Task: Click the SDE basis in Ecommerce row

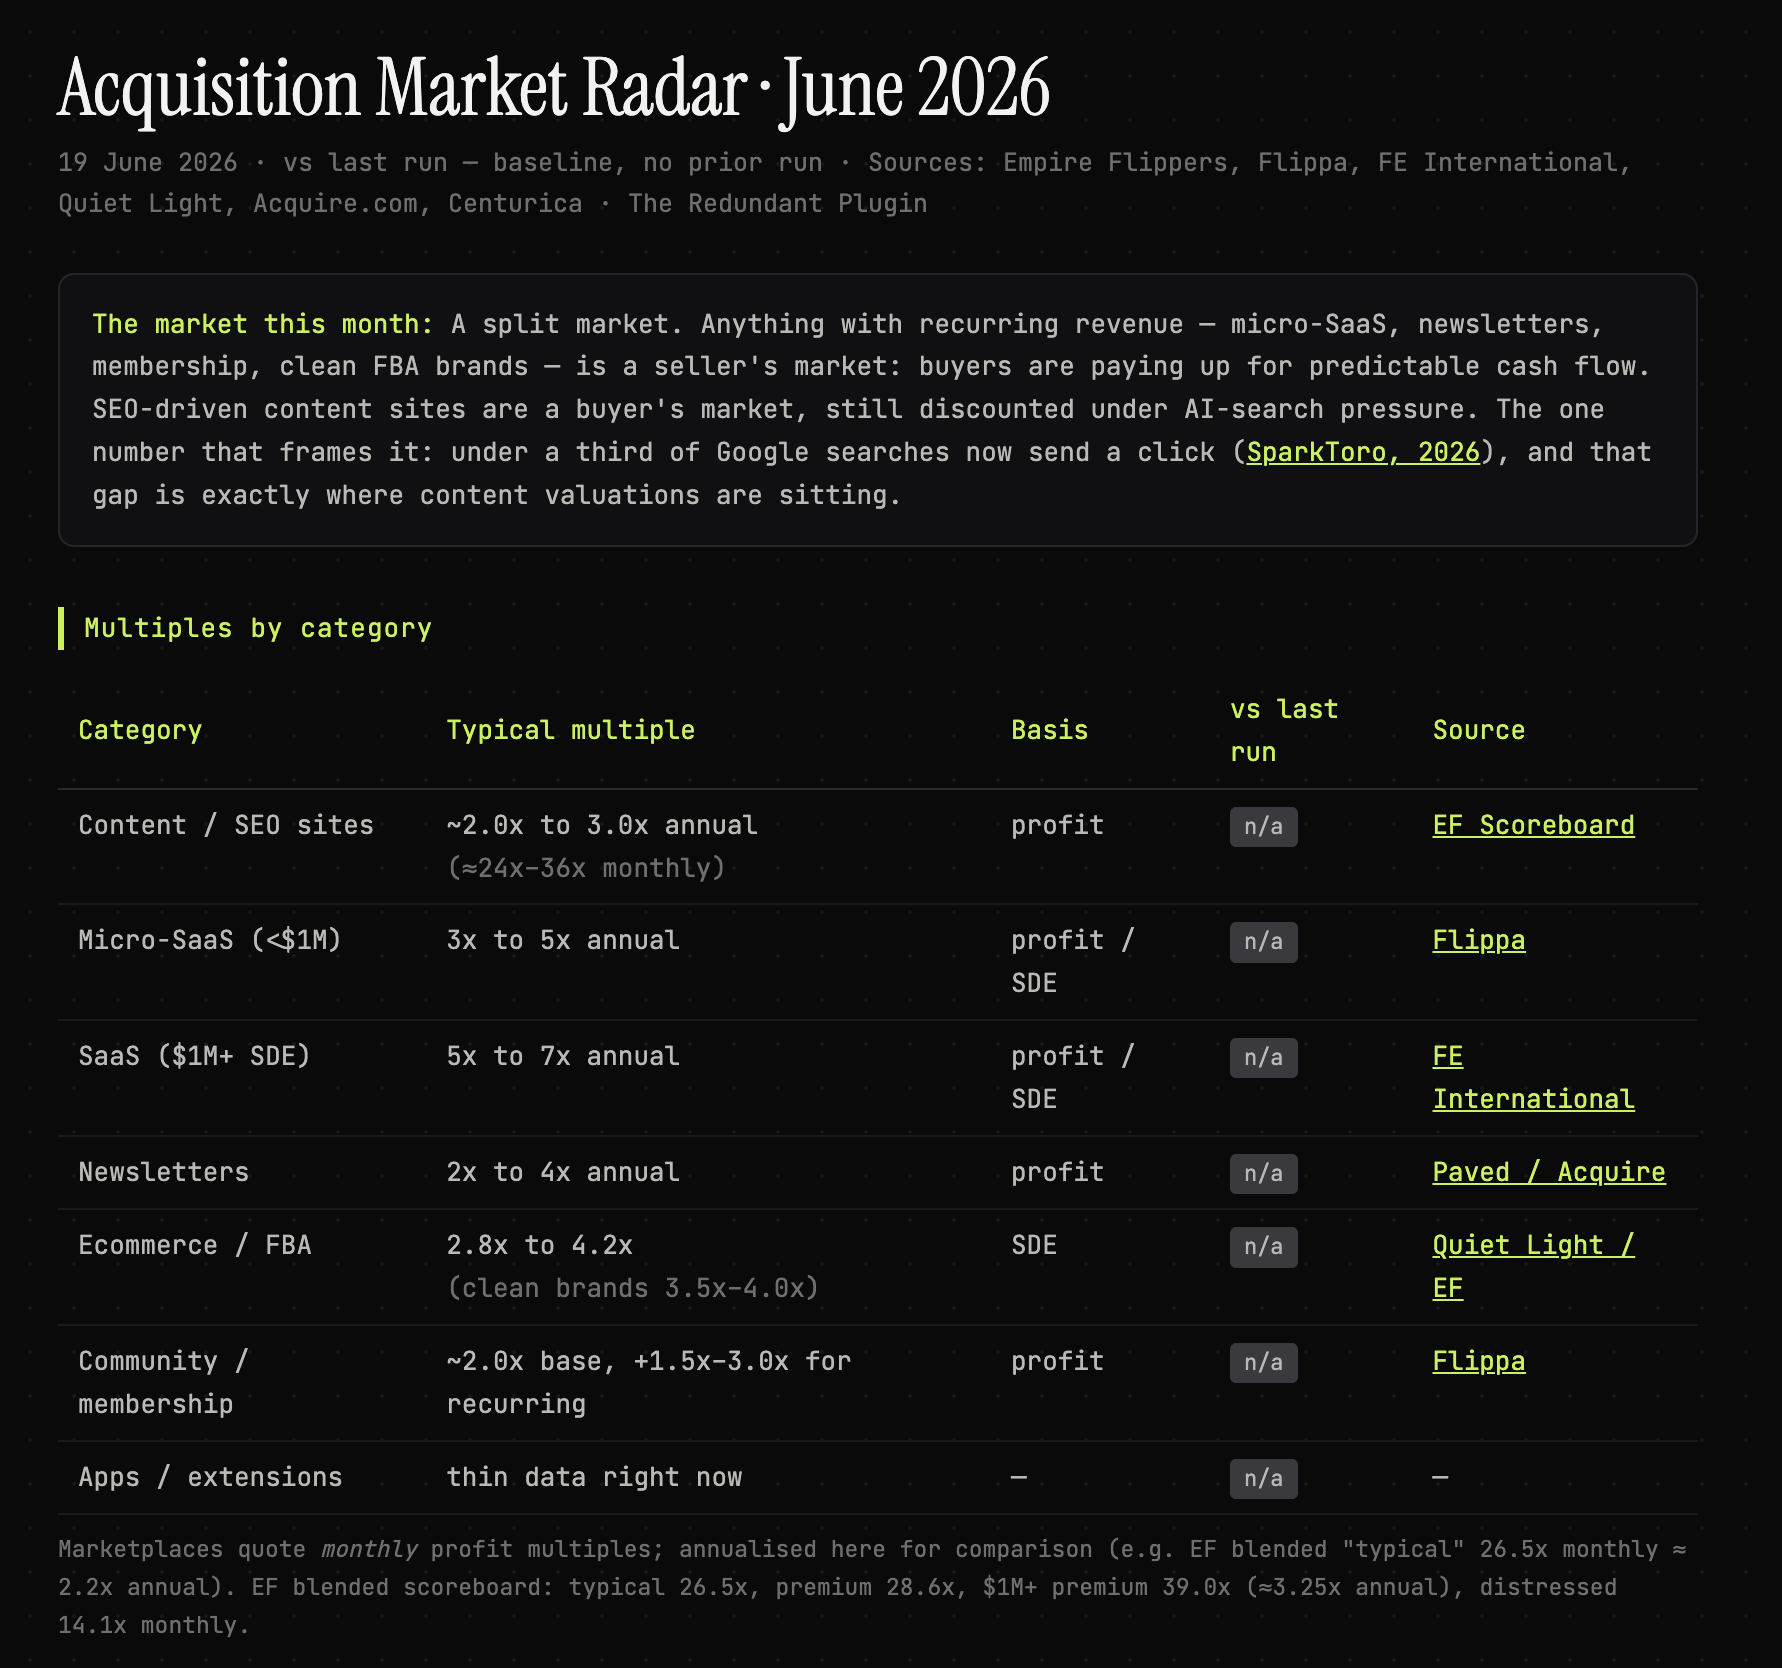Action: [x=1034, y=1245]
